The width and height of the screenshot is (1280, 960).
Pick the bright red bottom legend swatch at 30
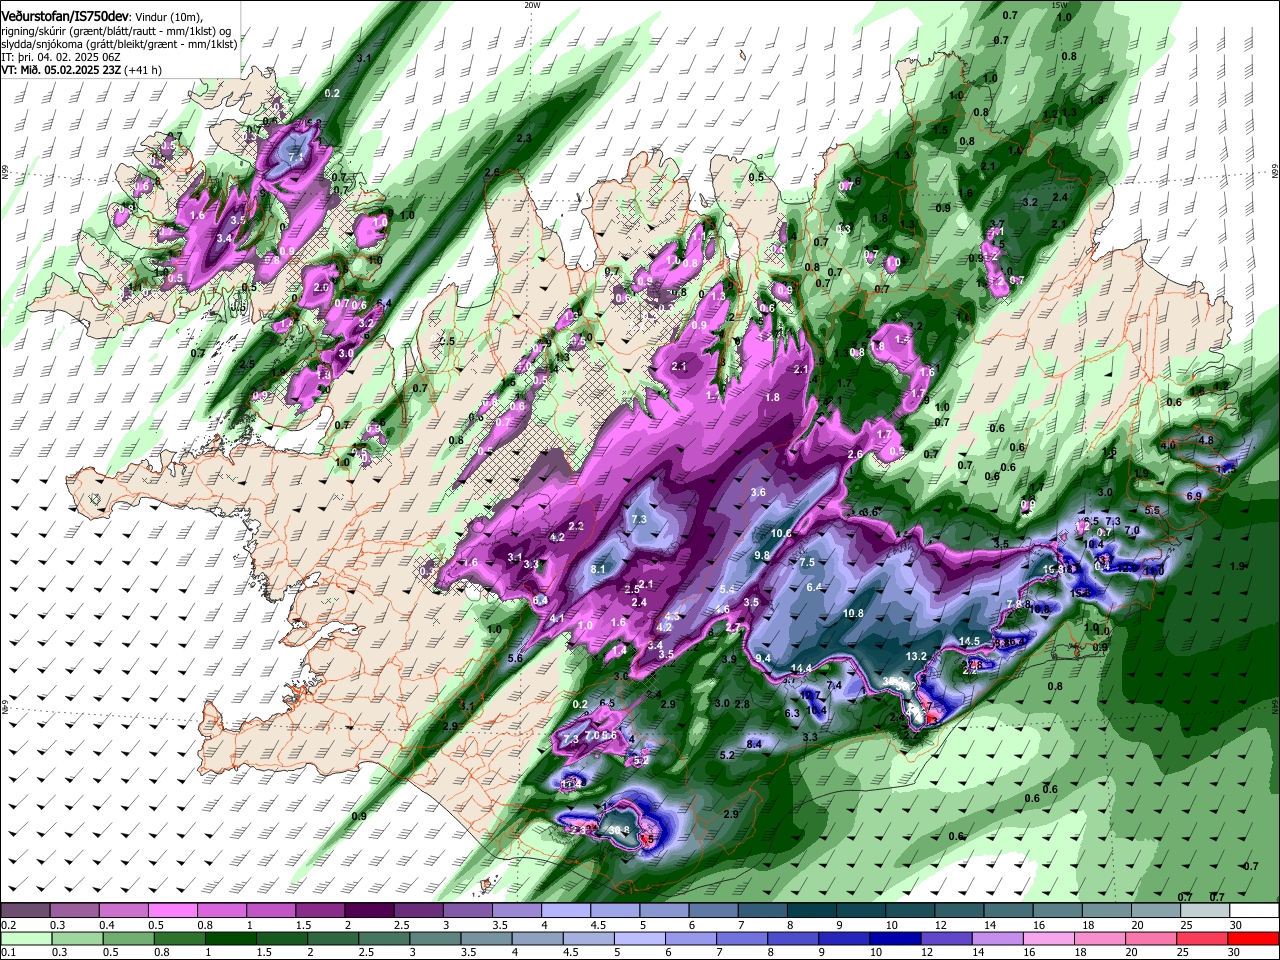(1254, 939)
